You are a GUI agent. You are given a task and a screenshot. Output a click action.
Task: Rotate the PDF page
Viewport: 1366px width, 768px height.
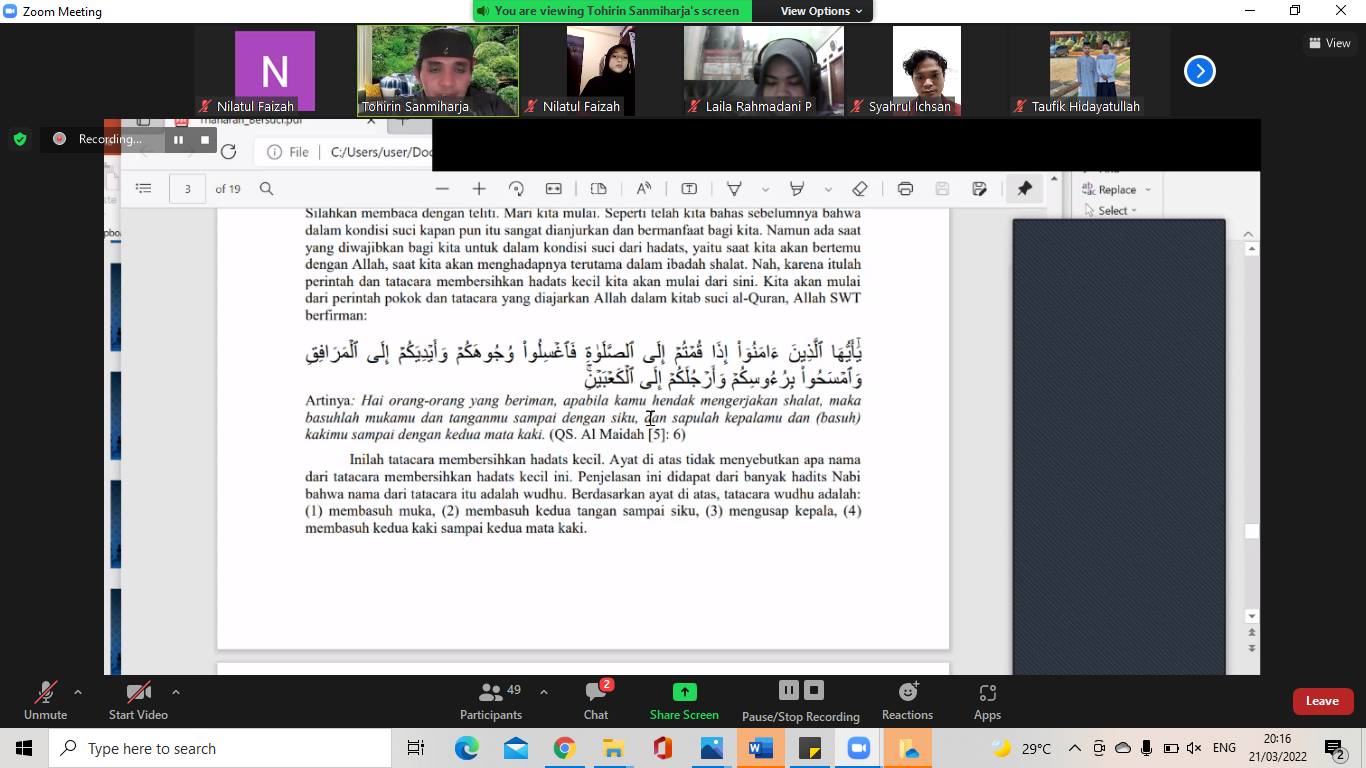tap(516, 189)
